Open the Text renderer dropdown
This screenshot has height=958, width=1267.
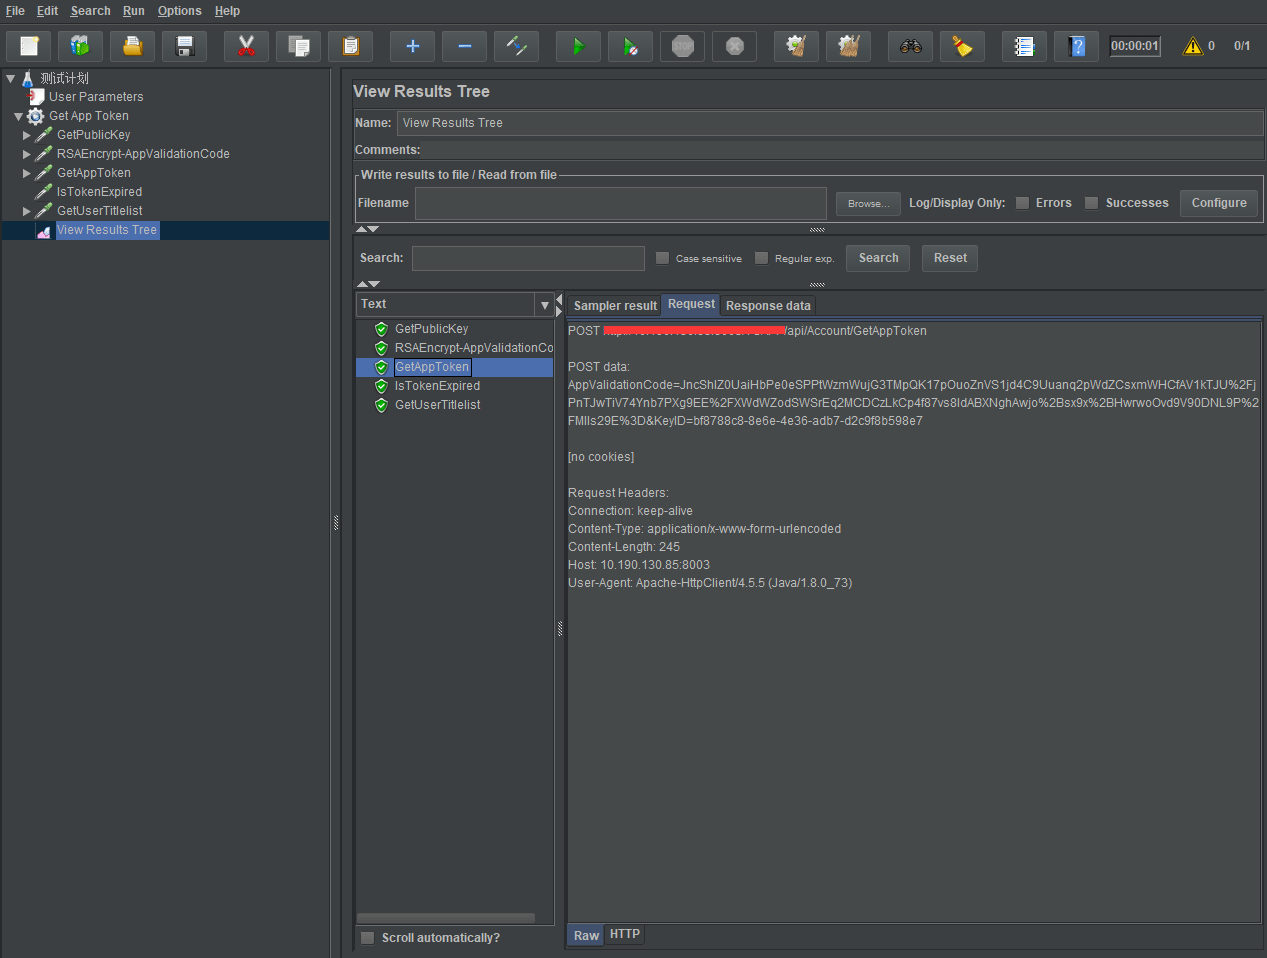(544, 305)
